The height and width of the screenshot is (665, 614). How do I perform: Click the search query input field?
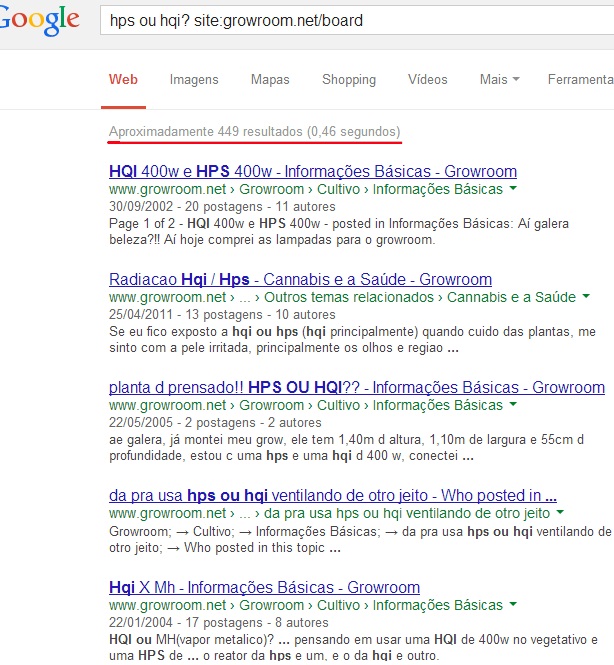pyautogui.click(x=357, y=20)
